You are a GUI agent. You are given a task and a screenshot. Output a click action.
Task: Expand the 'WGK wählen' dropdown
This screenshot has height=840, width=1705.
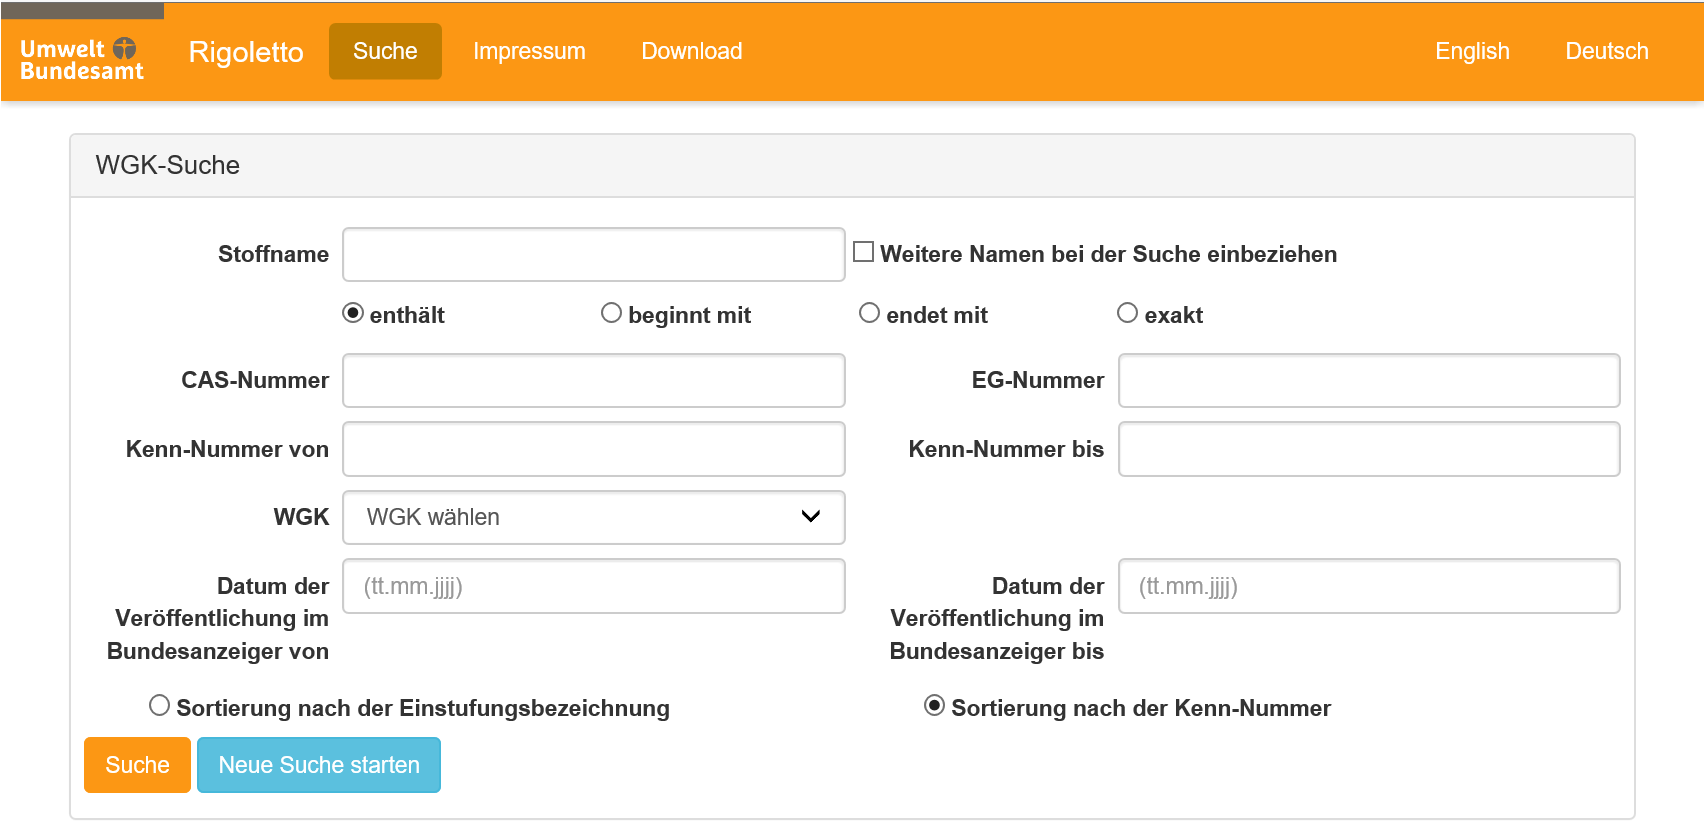tap(593, 517)
